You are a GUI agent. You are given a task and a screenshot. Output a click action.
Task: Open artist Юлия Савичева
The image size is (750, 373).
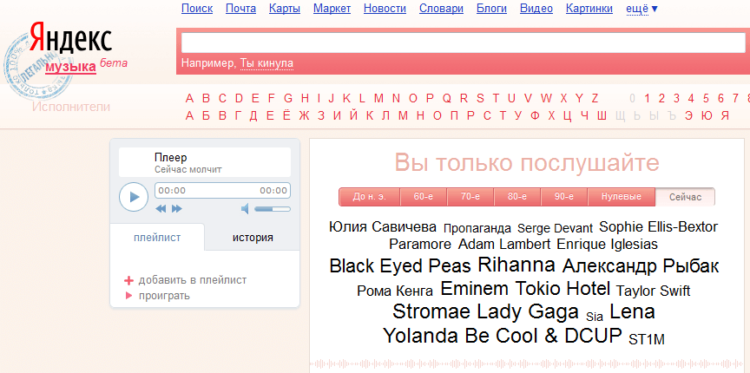383,227
